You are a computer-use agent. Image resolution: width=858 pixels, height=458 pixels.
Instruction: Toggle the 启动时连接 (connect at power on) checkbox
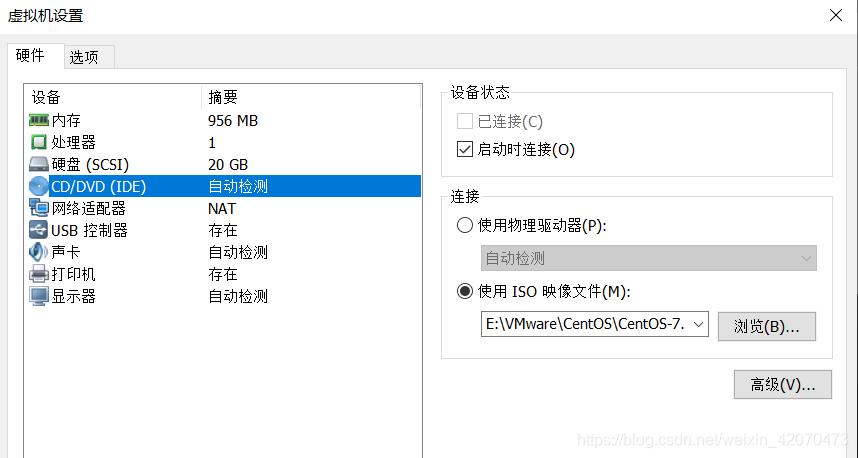point(464,150)
